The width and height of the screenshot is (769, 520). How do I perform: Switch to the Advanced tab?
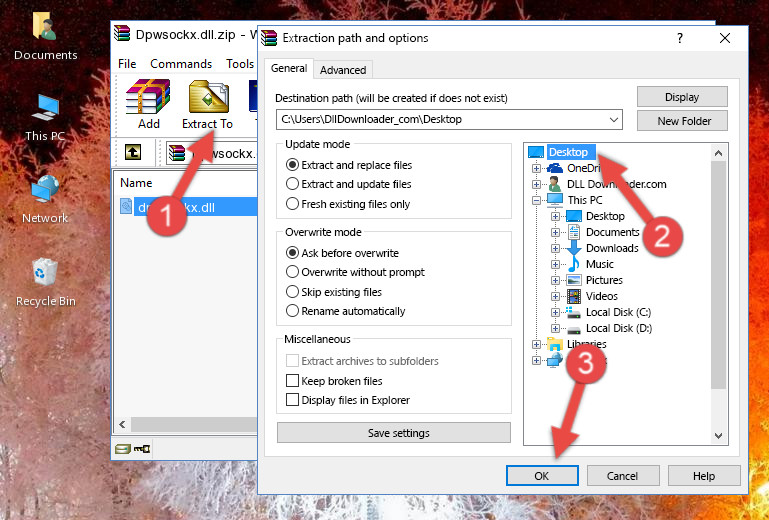tap(342, 70)
